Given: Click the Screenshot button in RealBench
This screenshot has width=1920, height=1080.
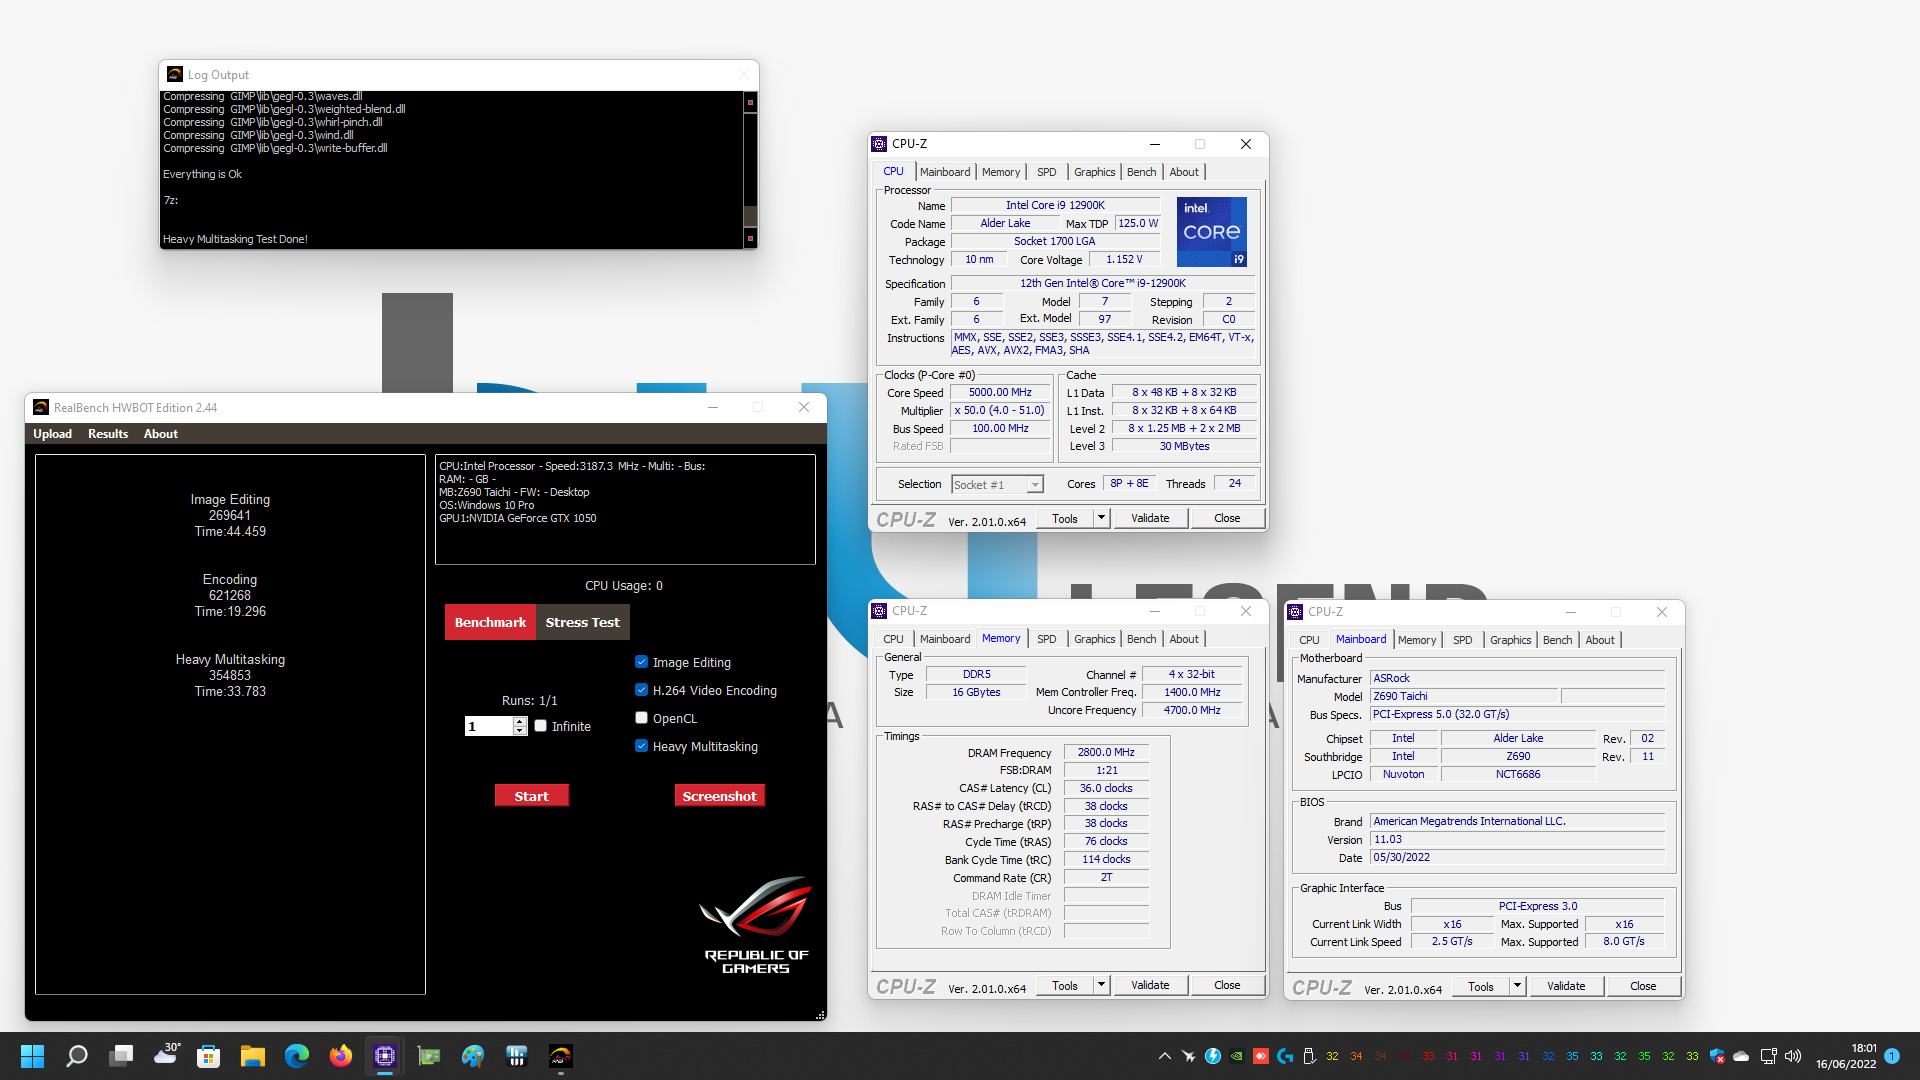Looking at the screenshot, I should click(x=719, y=796).
